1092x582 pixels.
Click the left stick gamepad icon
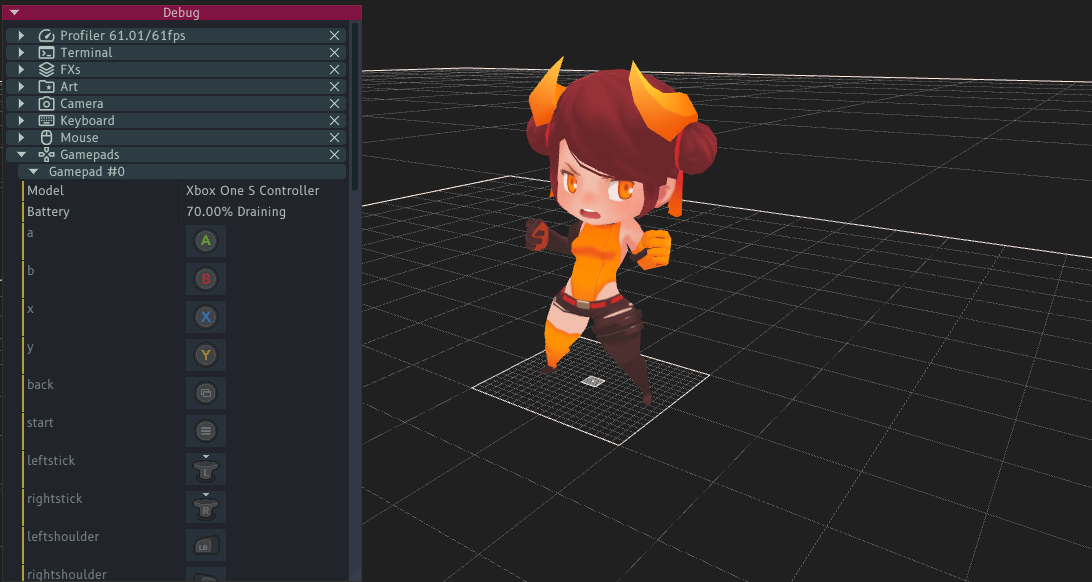tap(205, 469)
